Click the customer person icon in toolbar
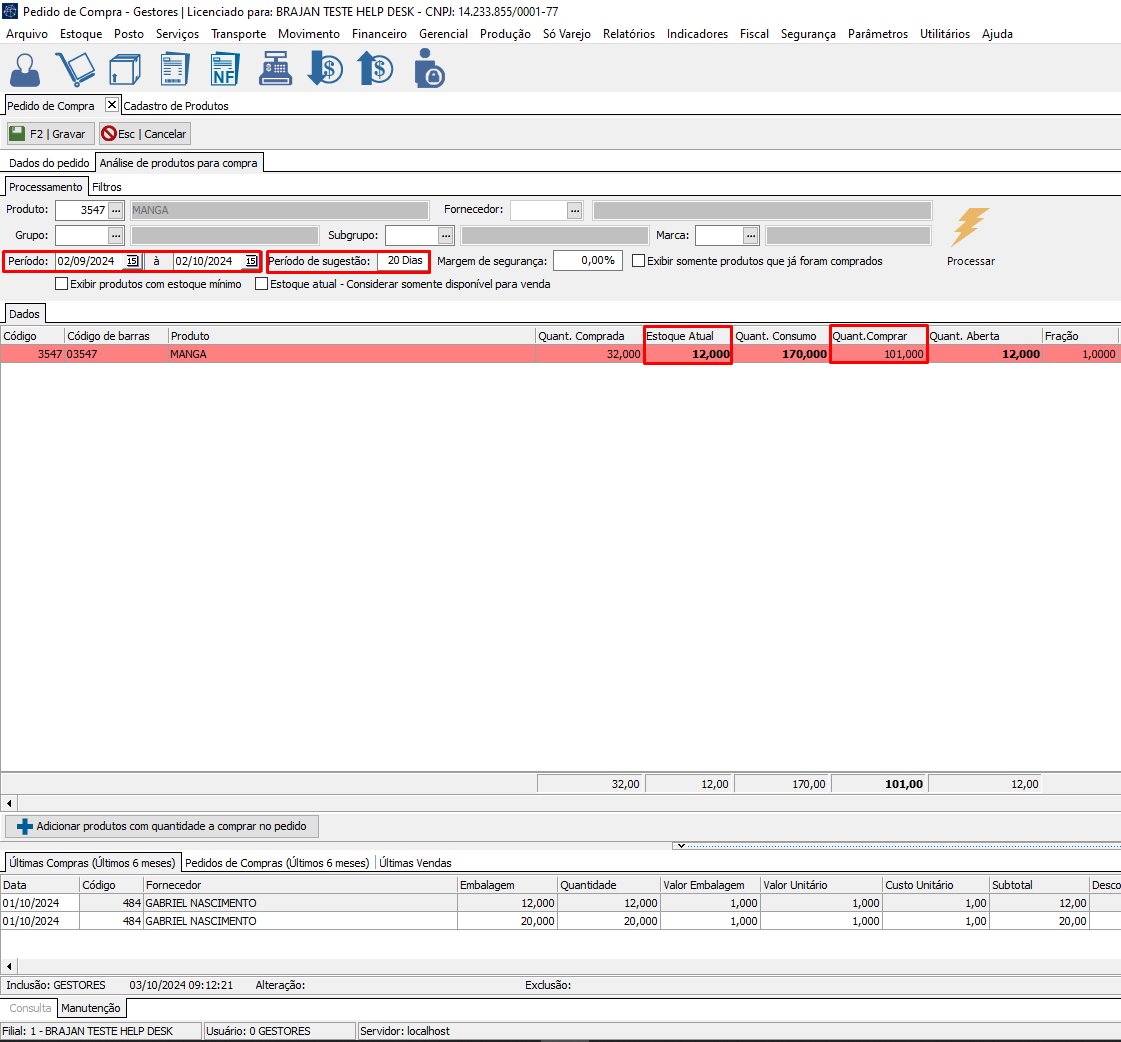 click(25, 69)
